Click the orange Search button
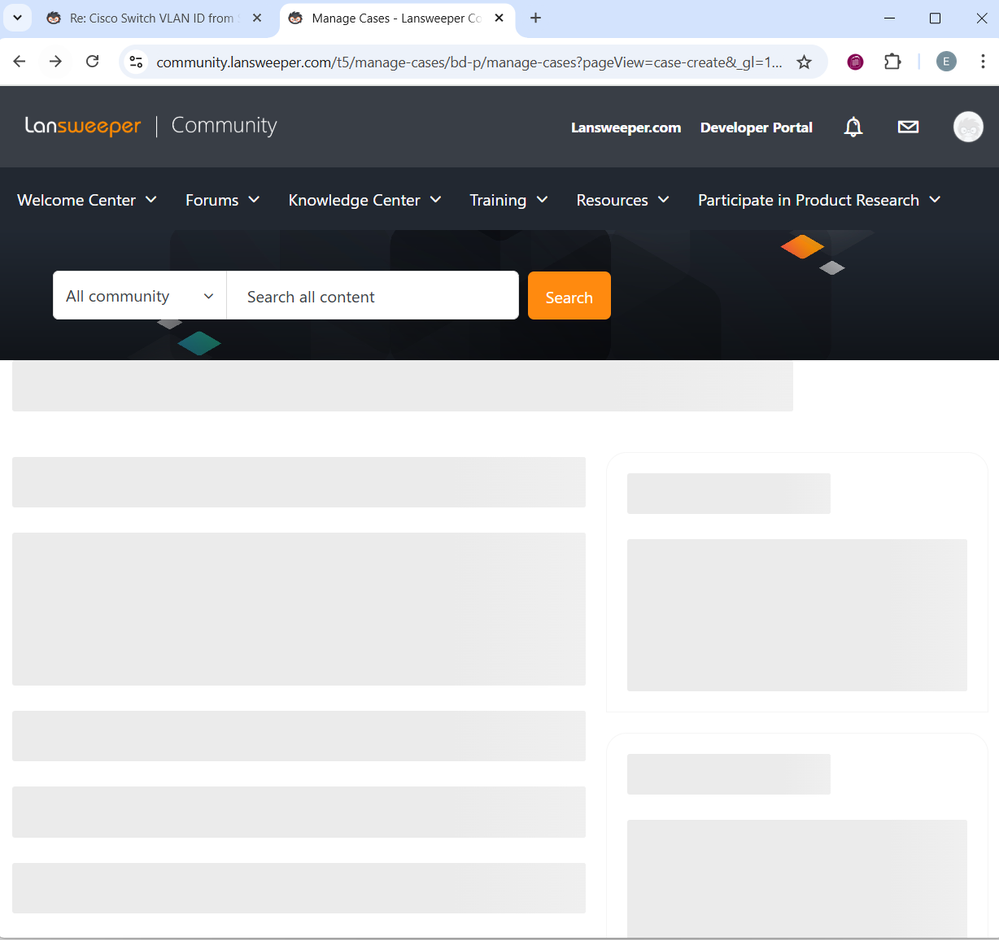The image size is (999, 940). (569, 297)
